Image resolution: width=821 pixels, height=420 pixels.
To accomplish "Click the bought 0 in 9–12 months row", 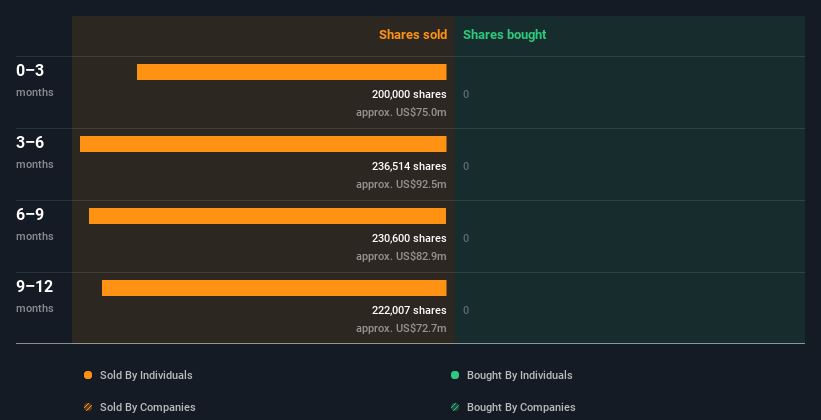I will pos(466,311).
